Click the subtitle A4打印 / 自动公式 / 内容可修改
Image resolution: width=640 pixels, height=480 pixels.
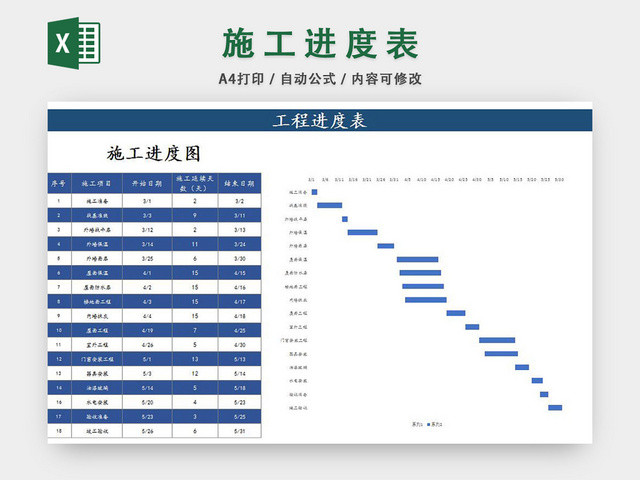[x=320, y=79]
